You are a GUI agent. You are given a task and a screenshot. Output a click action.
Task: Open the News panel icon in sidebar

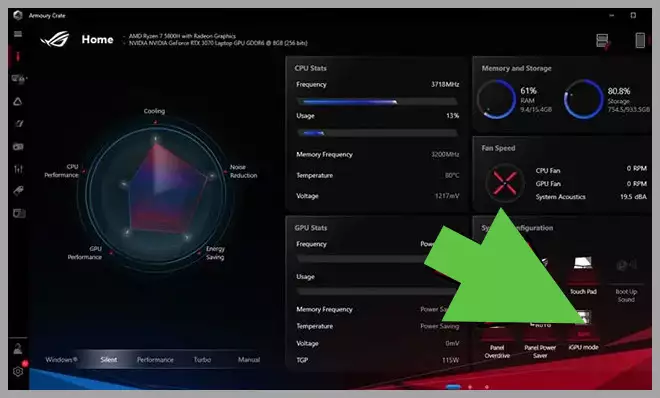point(19,213)
